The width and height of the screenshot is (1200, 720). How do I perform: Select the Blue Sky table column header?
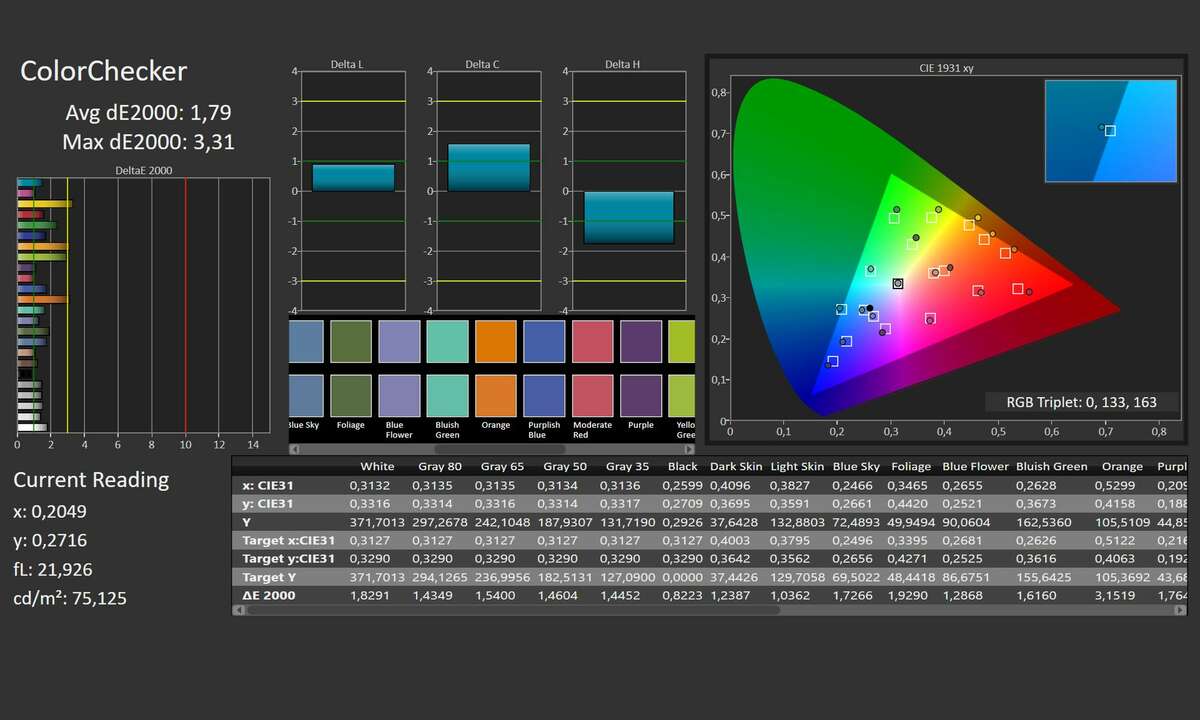[857, 466]
